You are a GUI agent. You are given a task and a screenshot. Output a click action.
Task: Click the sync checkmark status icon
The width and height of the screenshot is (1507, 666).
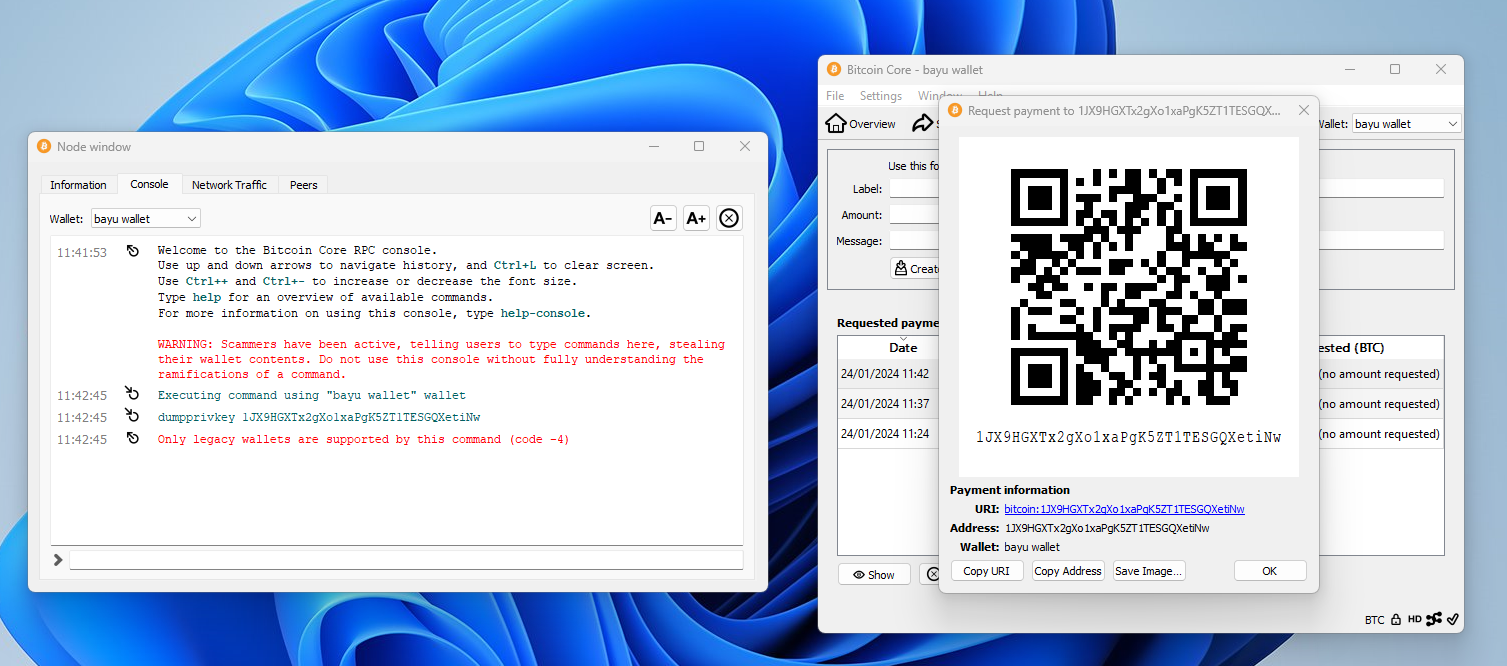[1453, 619]
